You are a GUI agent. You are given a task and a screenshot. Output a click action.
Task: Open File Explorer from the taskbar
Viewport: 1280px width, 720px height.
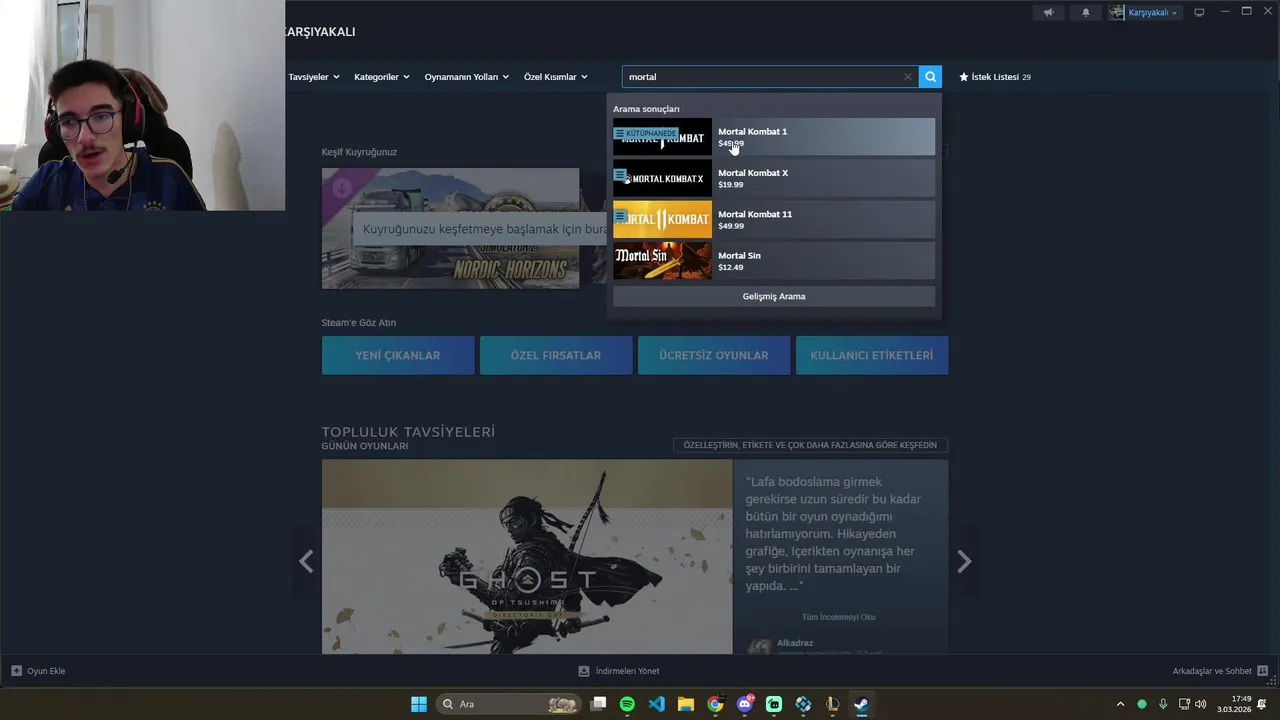click(x=686, y=704)
